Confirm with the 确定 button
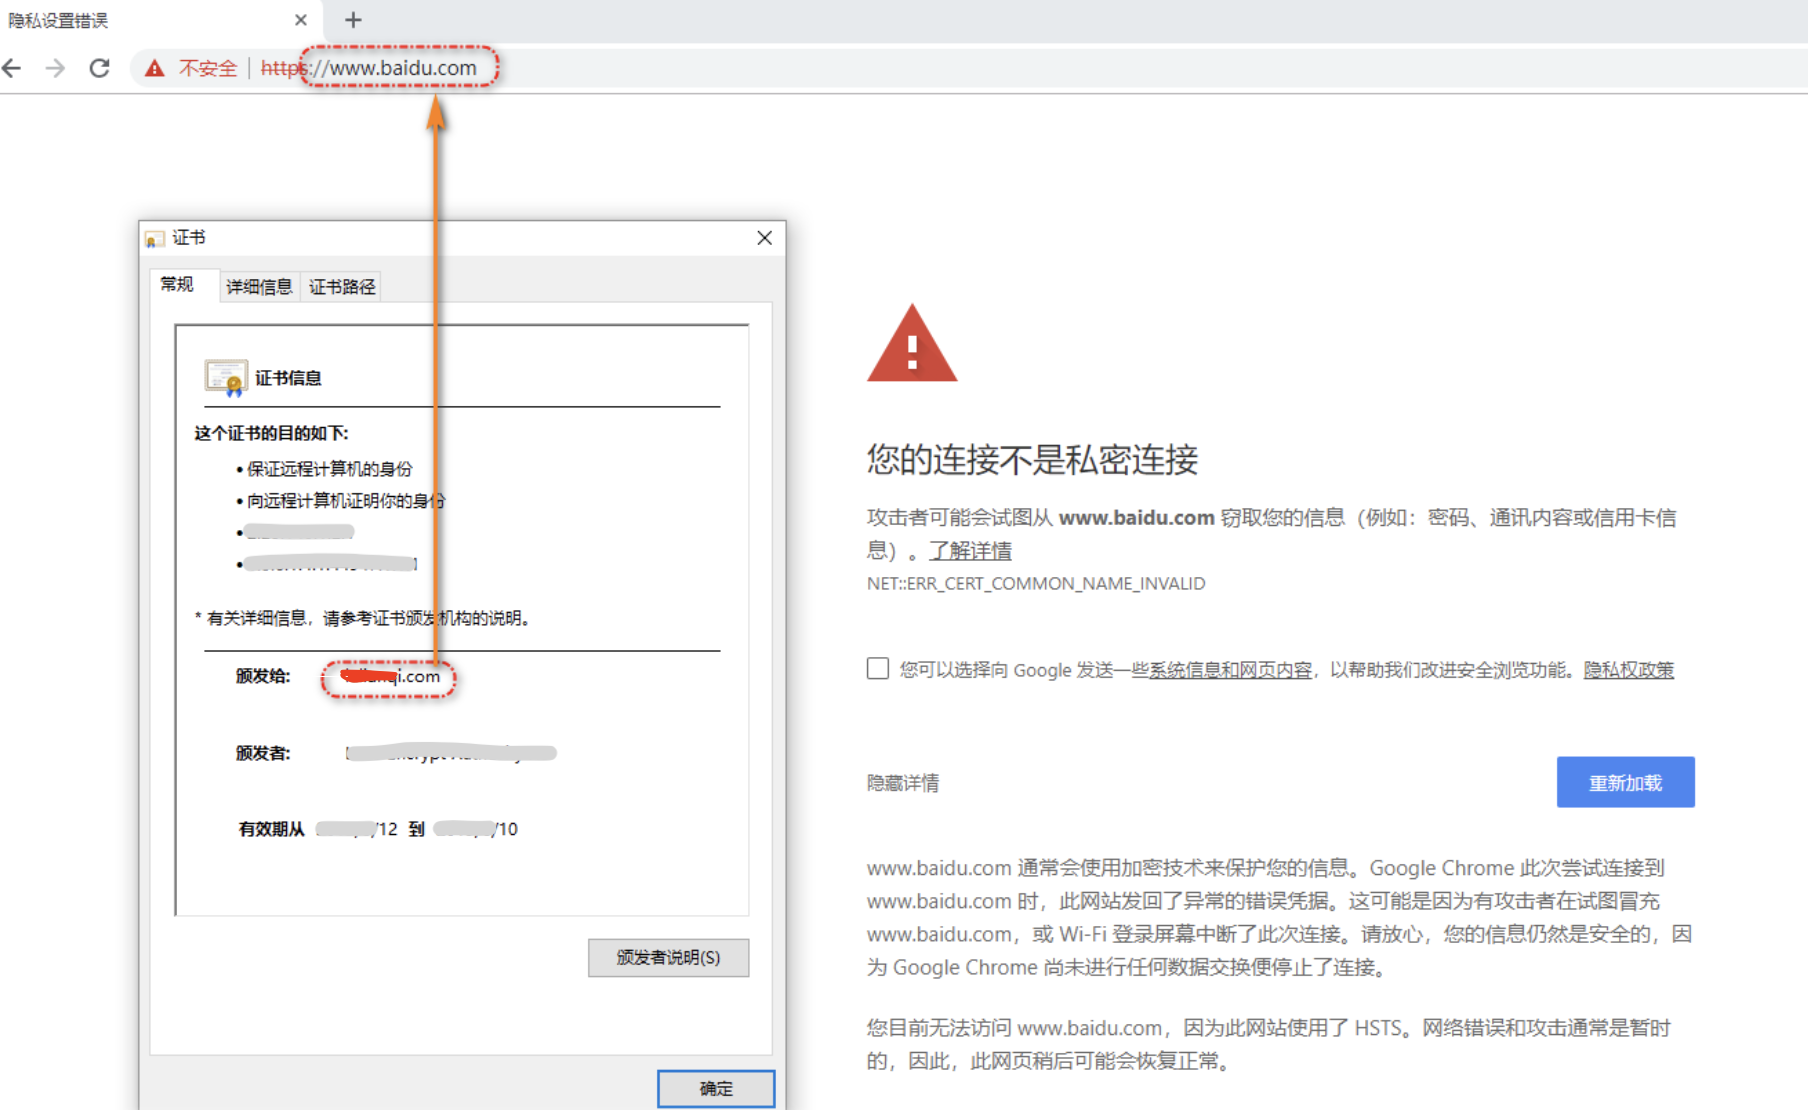 [715, 1088]
